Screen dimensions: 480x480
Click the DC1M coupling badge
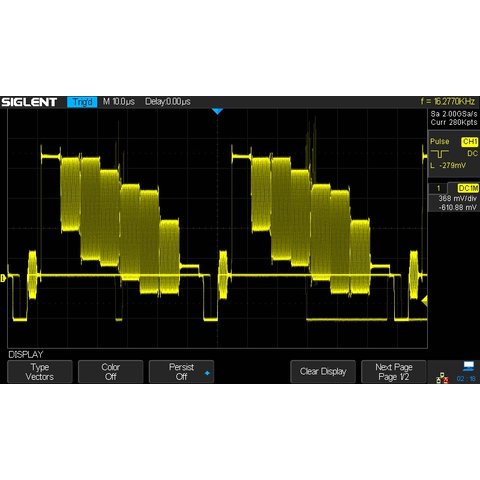click(x=468, y=188)
